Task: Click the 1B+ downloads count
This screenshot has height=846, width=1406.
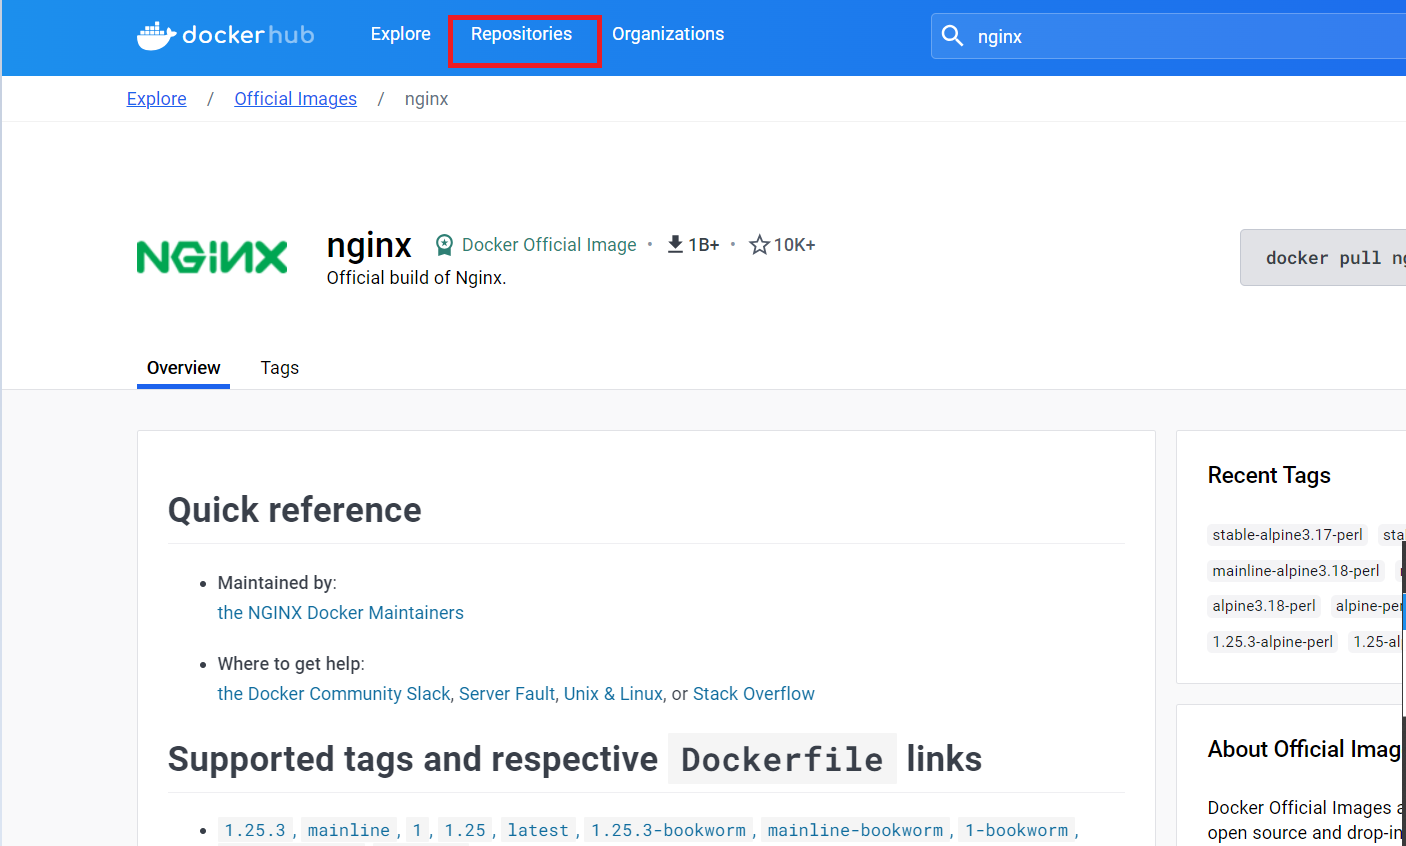Action: (x=704, y=245)
